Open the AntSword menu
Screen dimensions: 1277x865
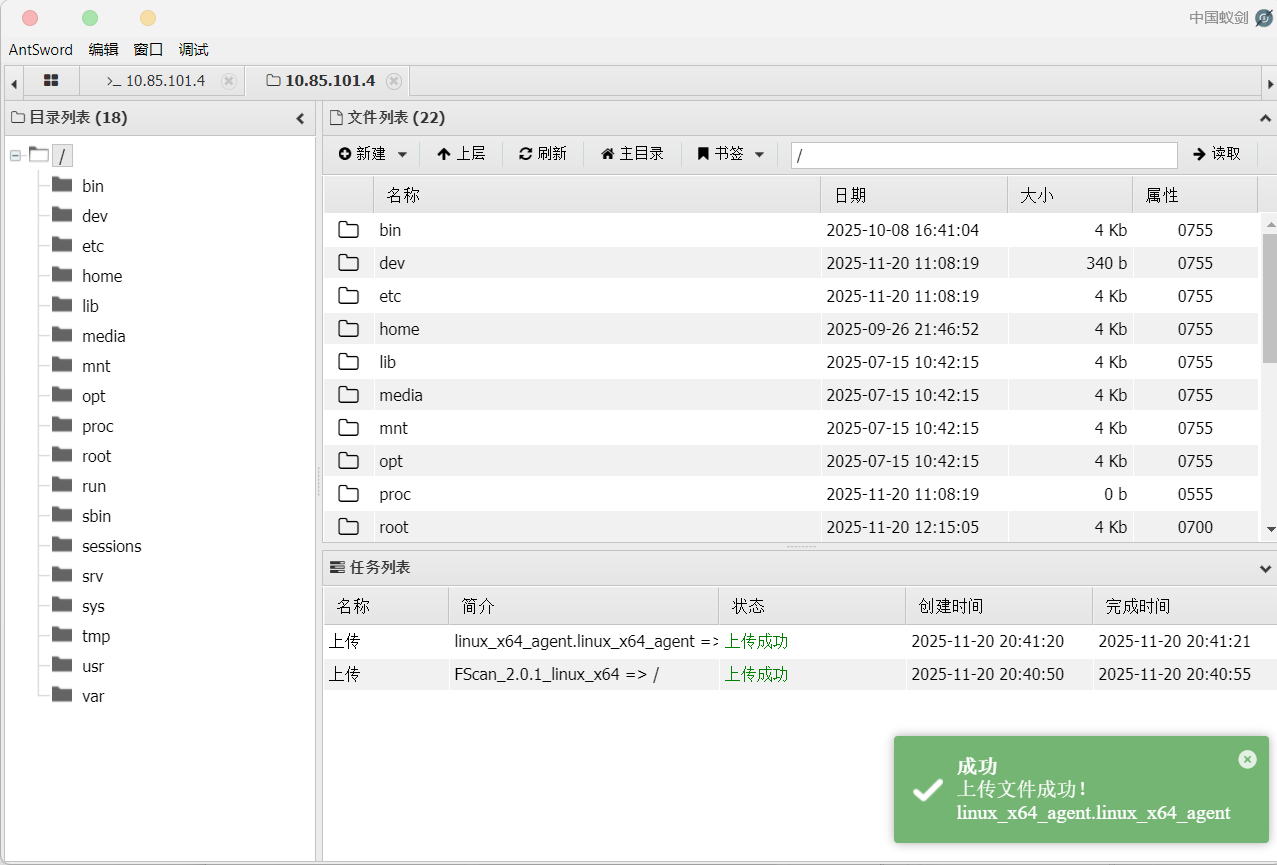coord(41,49)
